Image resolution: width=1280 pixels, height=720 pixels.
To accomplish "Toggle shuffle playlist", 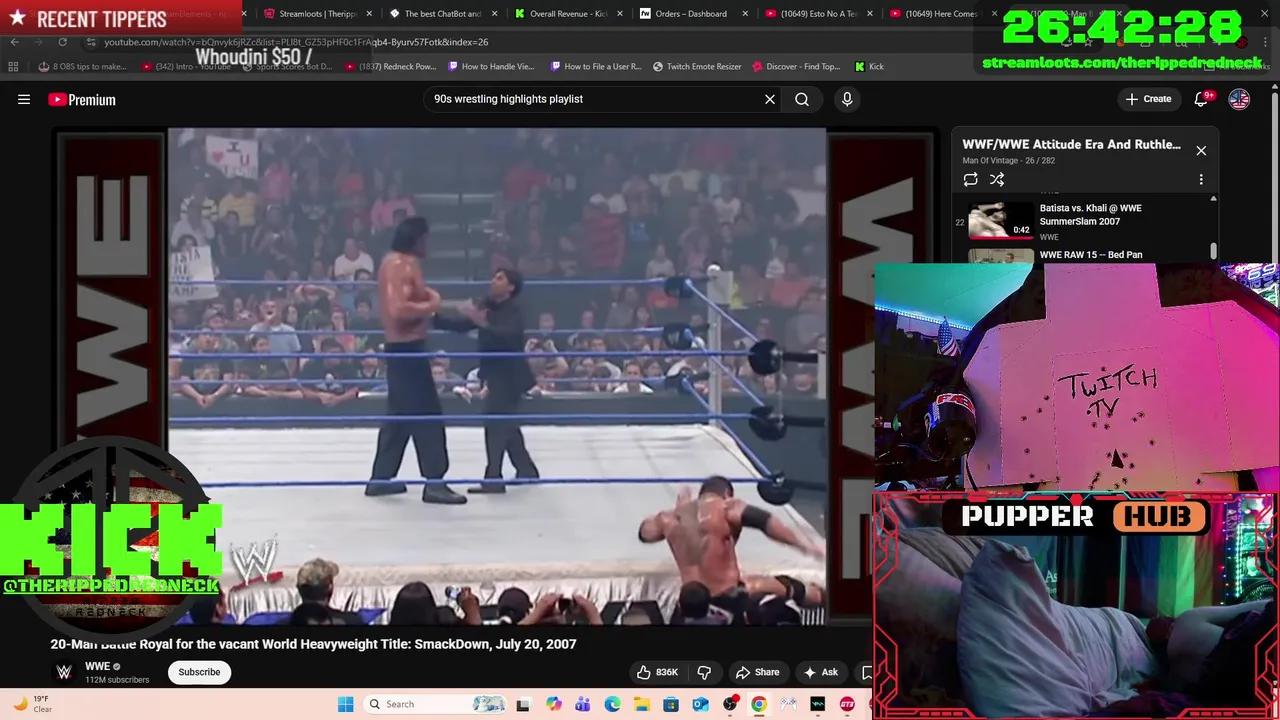I will point(997,180).
